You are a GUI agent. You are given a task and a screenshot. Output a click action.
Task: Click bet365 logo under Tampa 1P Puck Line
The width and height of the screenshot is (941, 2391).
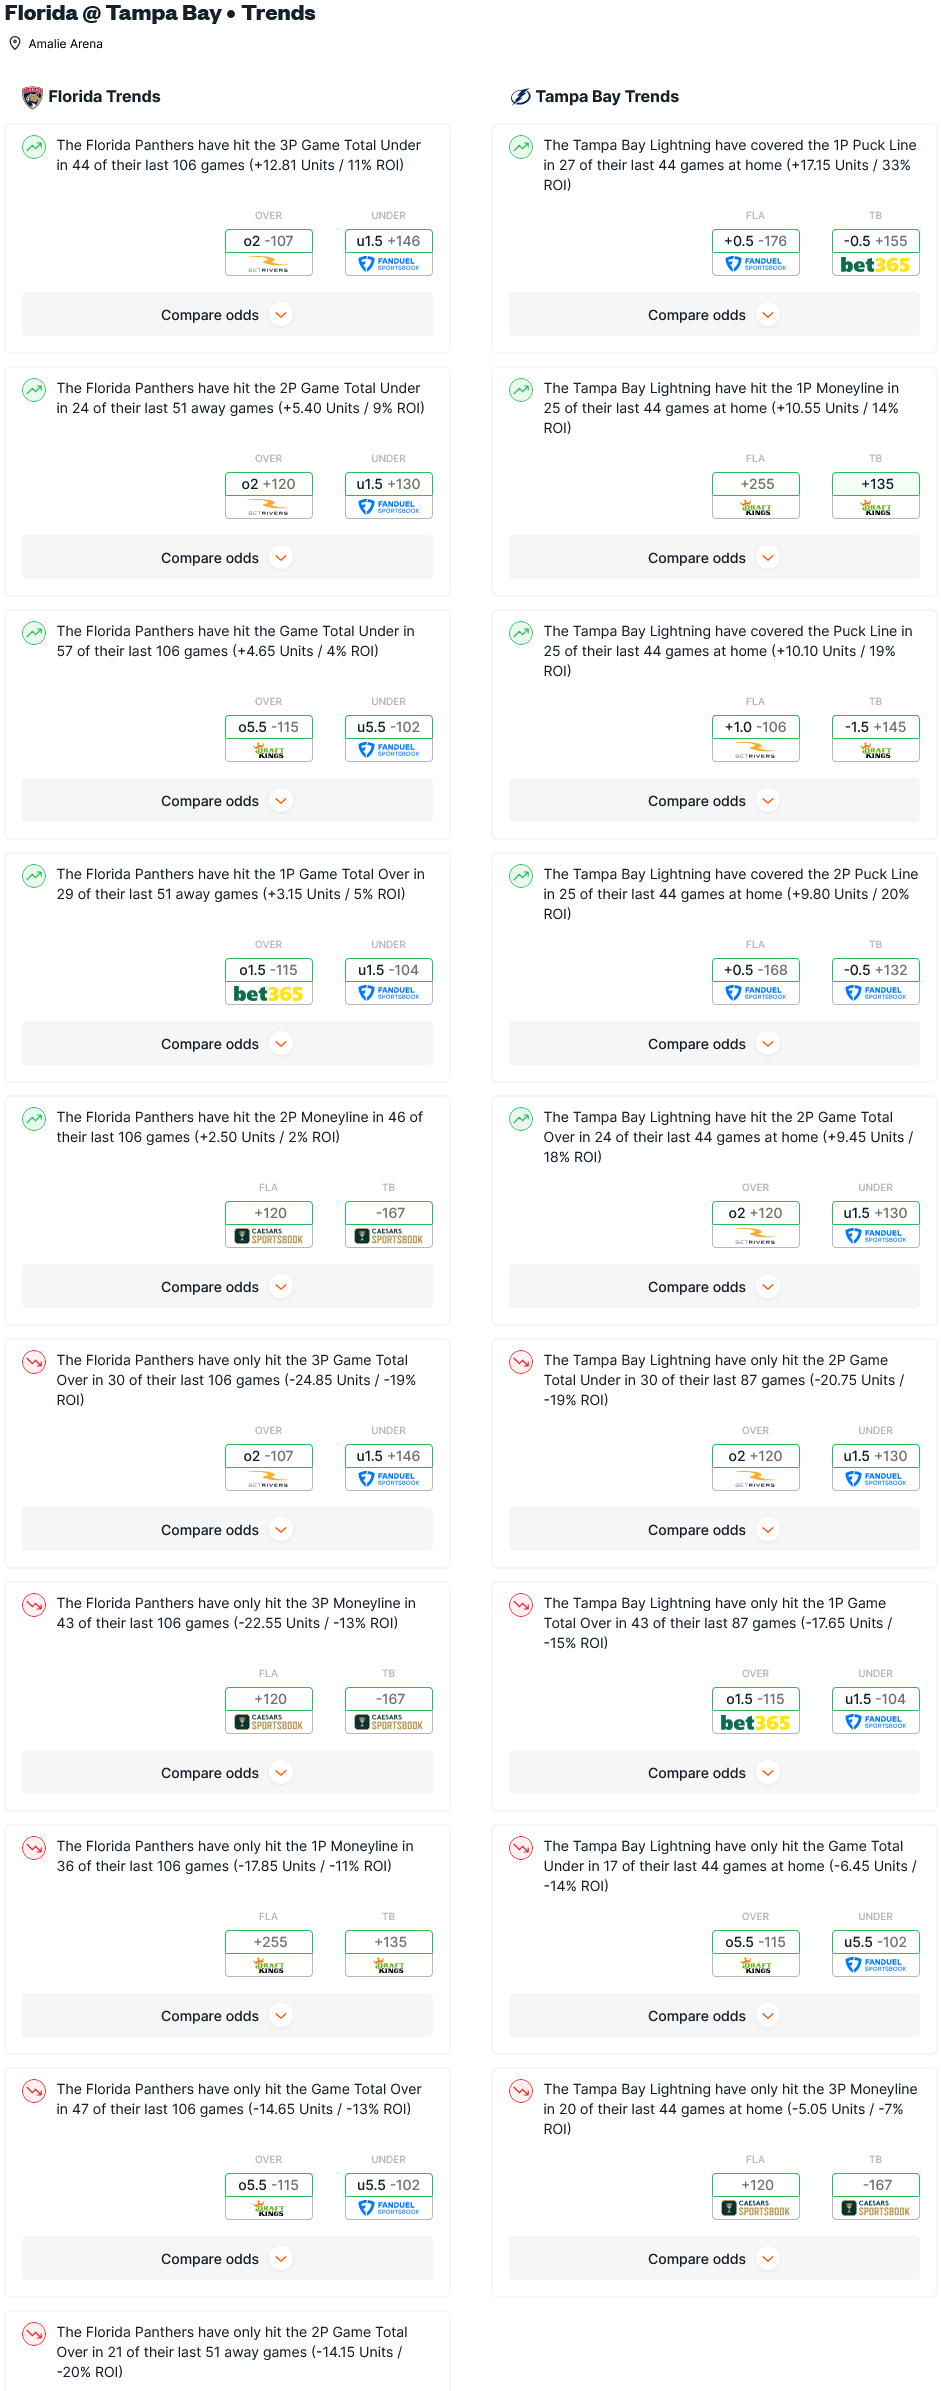[875, 265]
